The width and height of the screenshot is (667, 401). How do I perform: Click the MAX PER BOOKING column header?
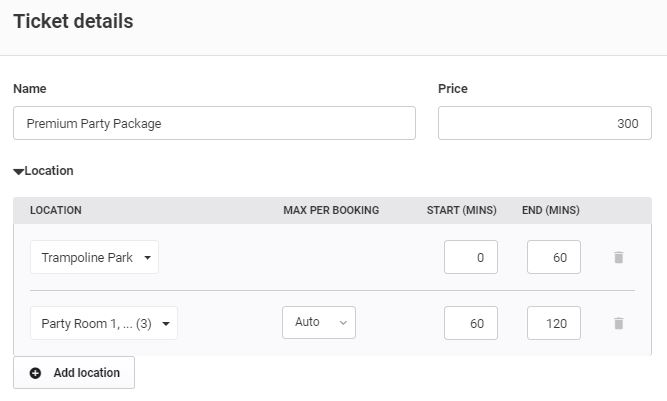(331, 210)
